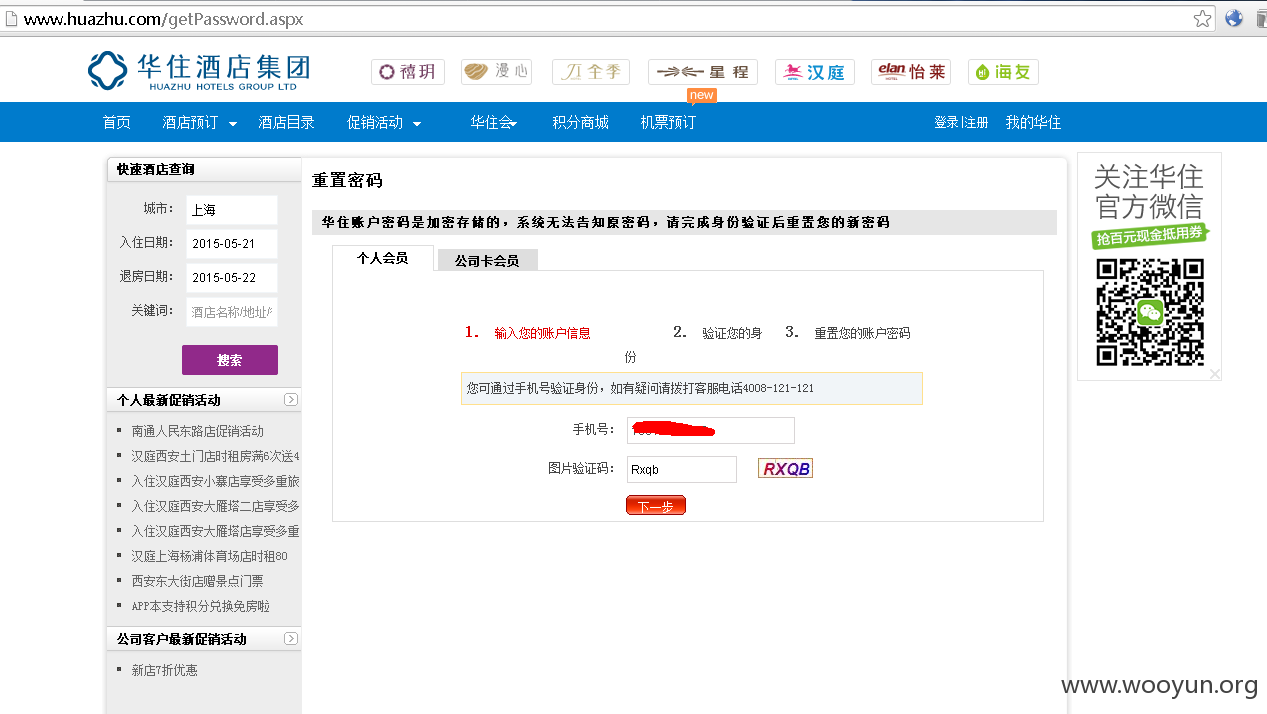Open 南通人民东路店促销活动 link

198,431
